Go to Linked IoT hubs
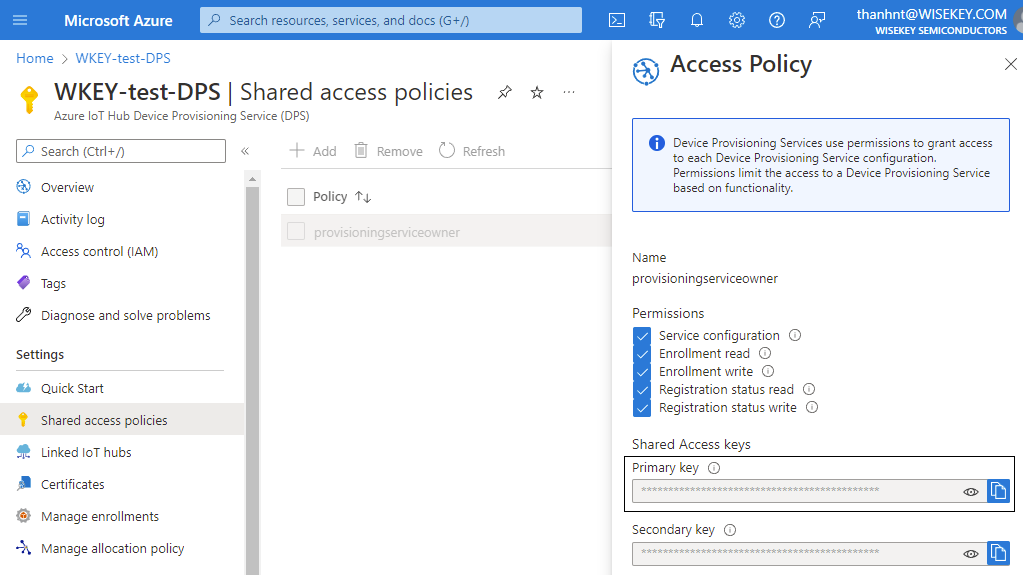1023x575 pixels. 86,452
